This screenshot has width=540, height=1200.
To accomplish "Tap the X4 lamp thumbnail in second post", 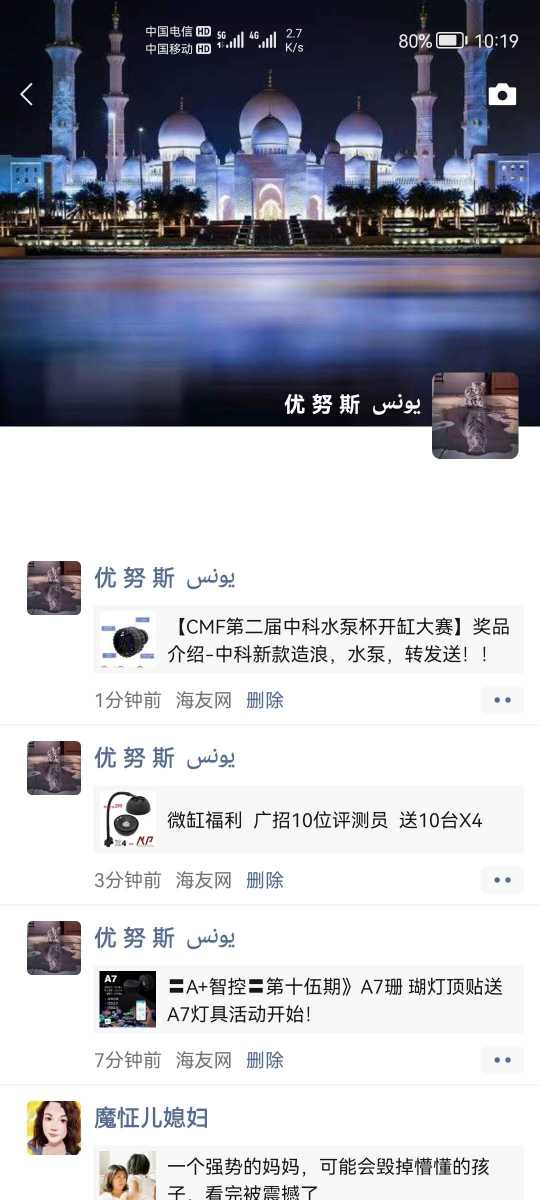I will [x=128, y=820].
